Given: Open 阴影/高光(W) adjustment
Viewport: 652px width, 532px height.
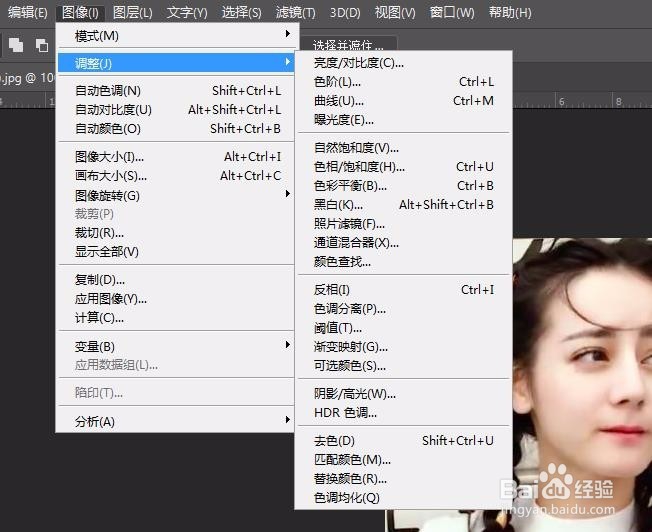Looking at the screenshot, I should (x=403, y=393).
